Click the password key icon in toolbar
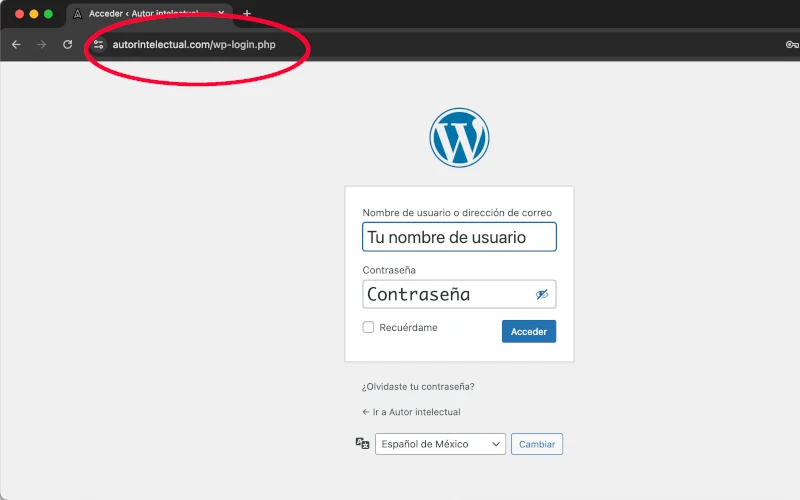This screenshot has height=500, width=800. (792, 44)
